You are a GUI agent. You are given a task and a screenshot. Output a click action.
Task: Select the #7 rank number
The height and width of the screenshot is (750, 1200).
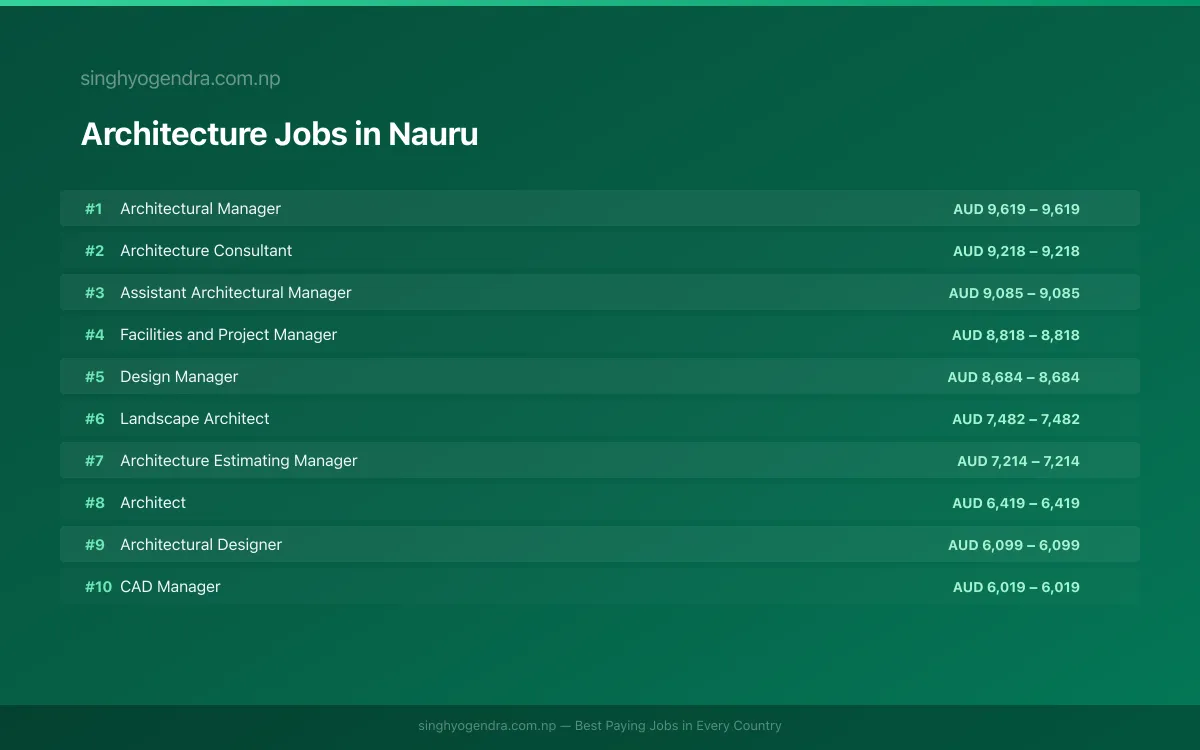(x=94, y=461)
